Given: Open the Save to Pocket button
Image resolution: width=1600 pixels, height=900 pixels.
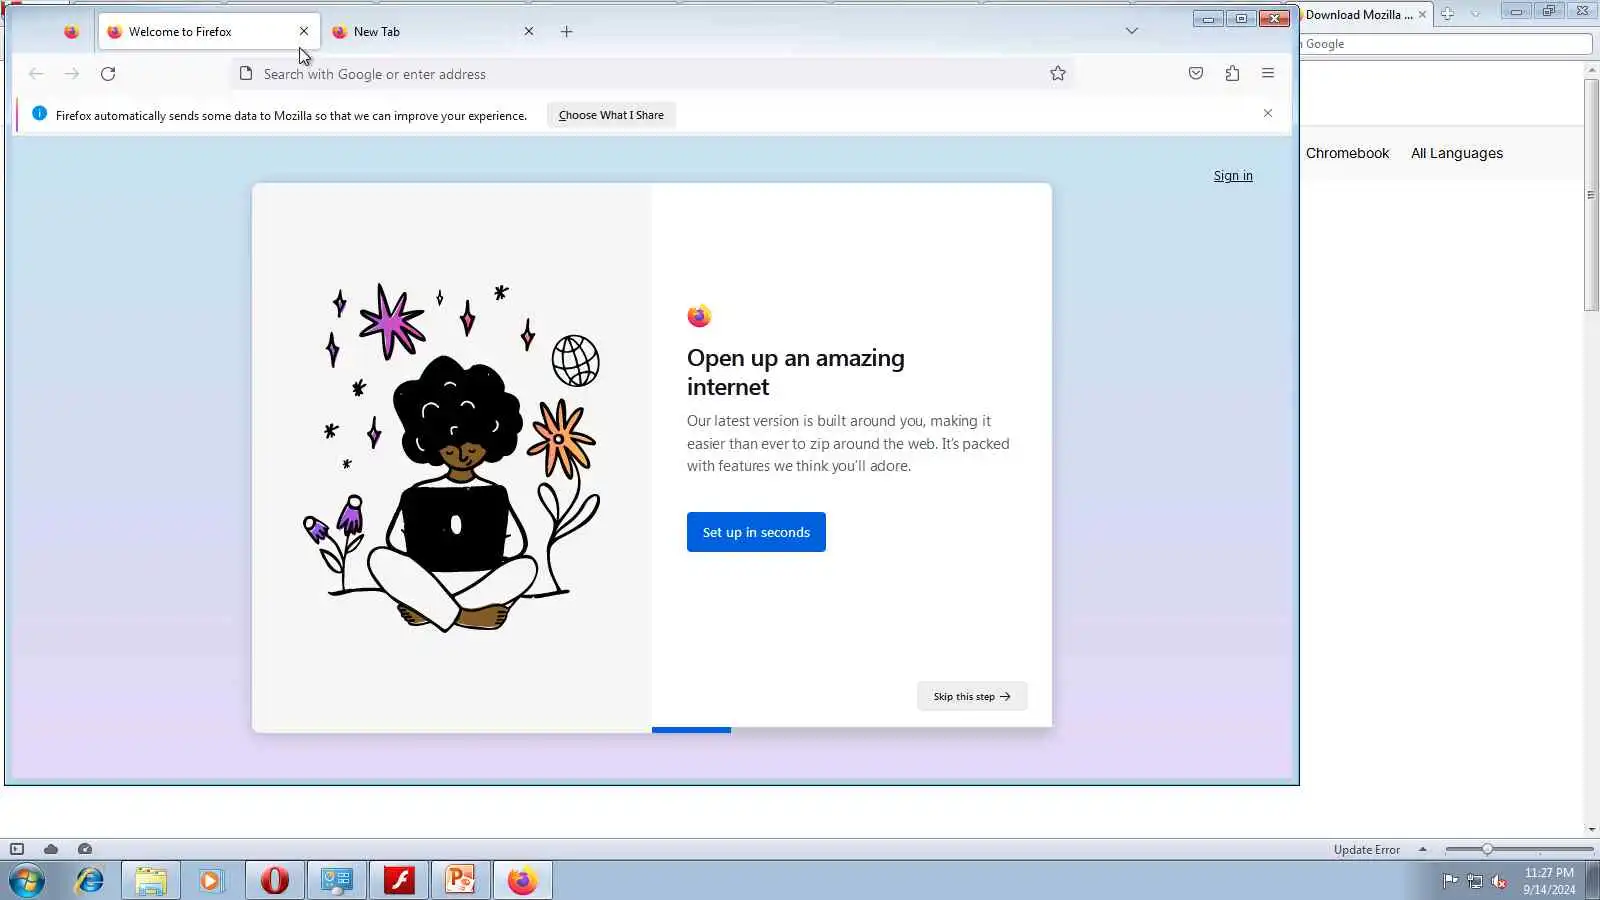Looking at the screenshot, I should [x=1196, y=74].
